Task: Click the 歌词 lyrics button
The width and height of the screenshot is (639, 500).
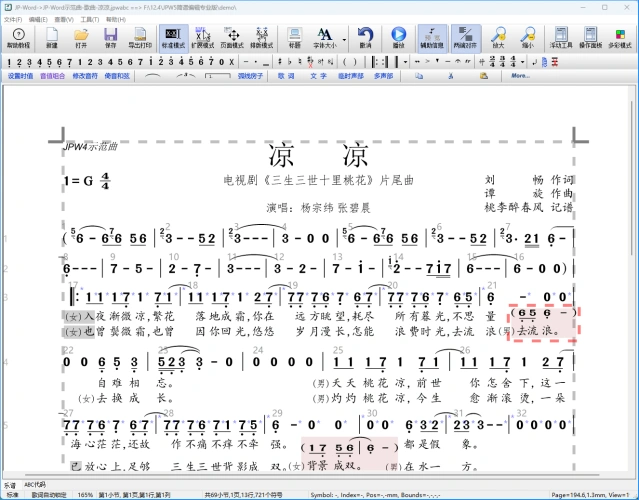Action: click(x=286, y=75)
